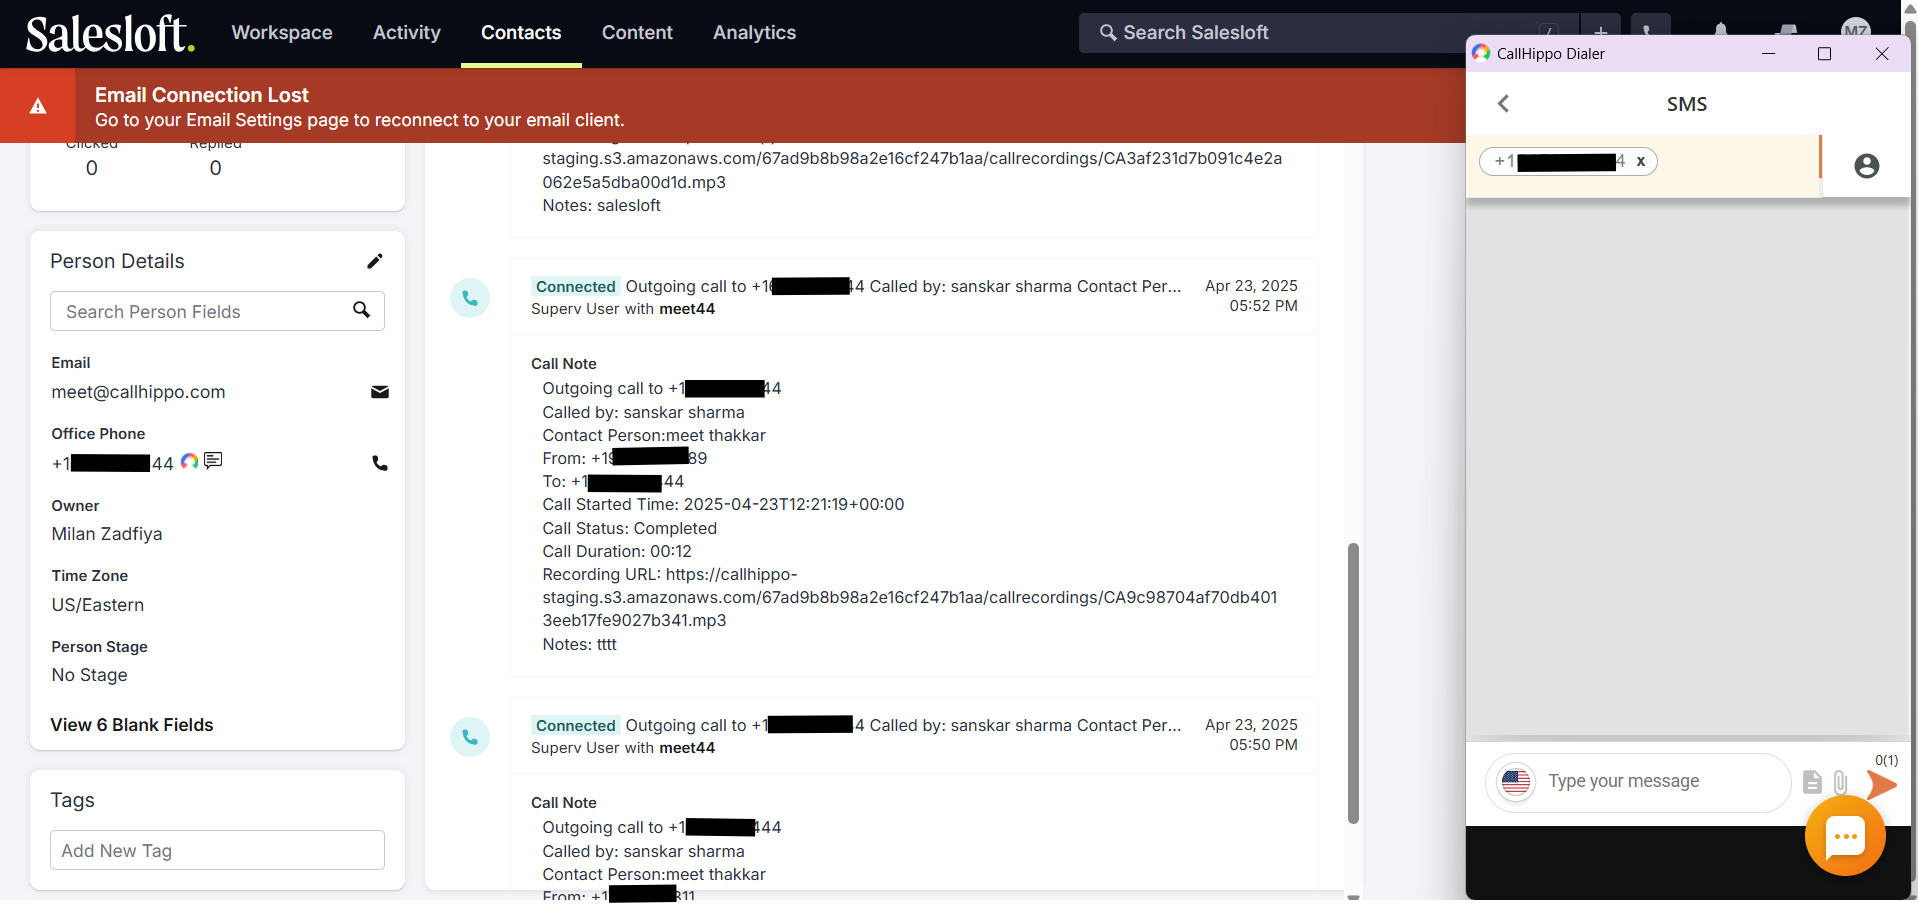Click the US/Eastern time zone value
Screen dimensions: 1918x904
pos(98,605)
